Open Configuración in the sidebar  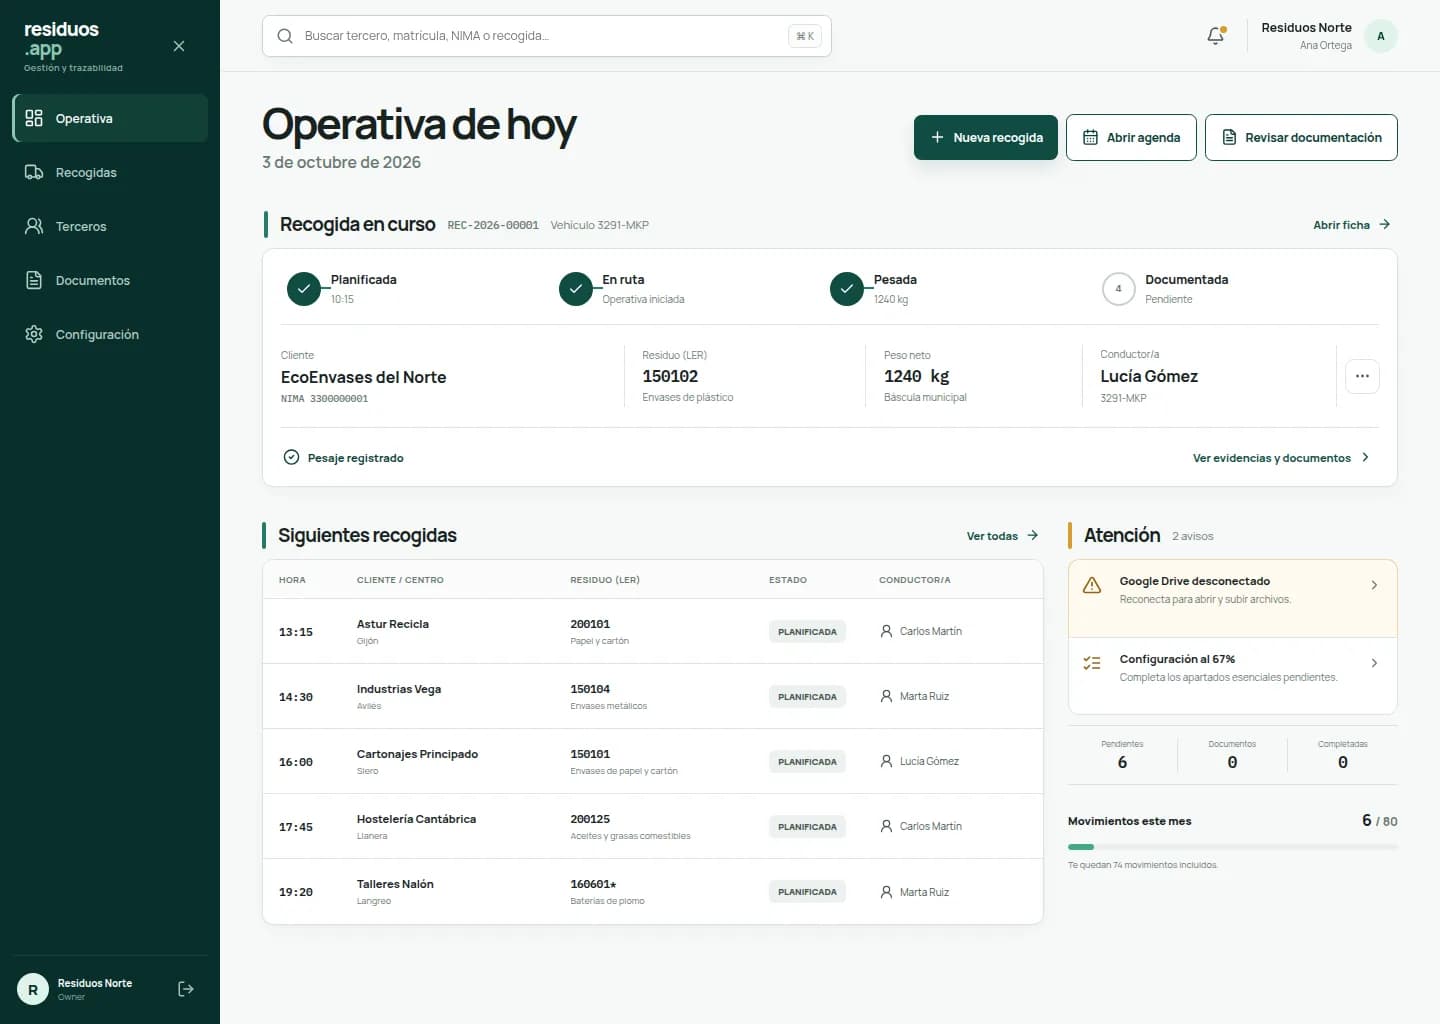110,334
